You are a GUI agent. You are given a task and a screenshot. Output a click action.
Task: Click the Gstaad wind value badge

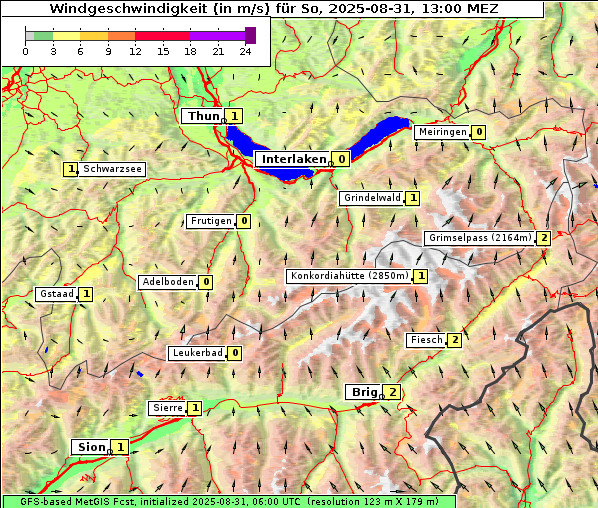[86, 294]
